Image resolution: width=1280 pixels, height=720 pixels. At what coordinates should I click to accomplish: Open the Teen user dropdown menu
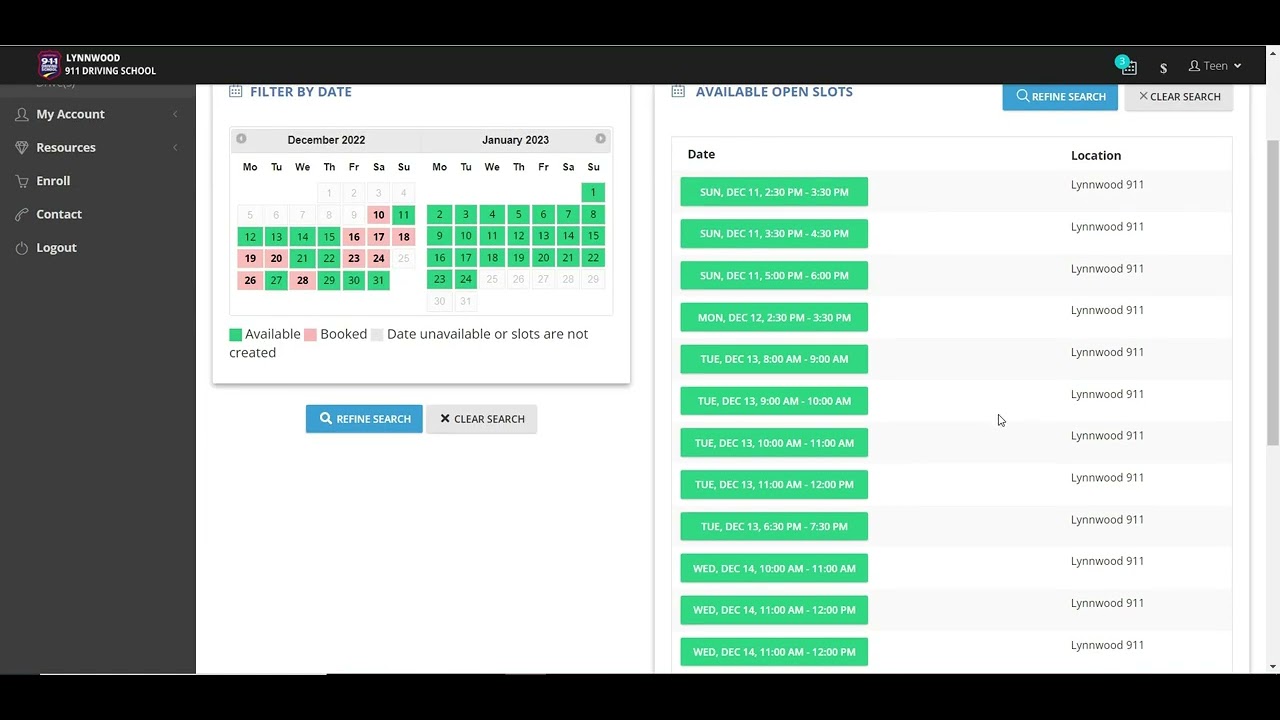1215,66
